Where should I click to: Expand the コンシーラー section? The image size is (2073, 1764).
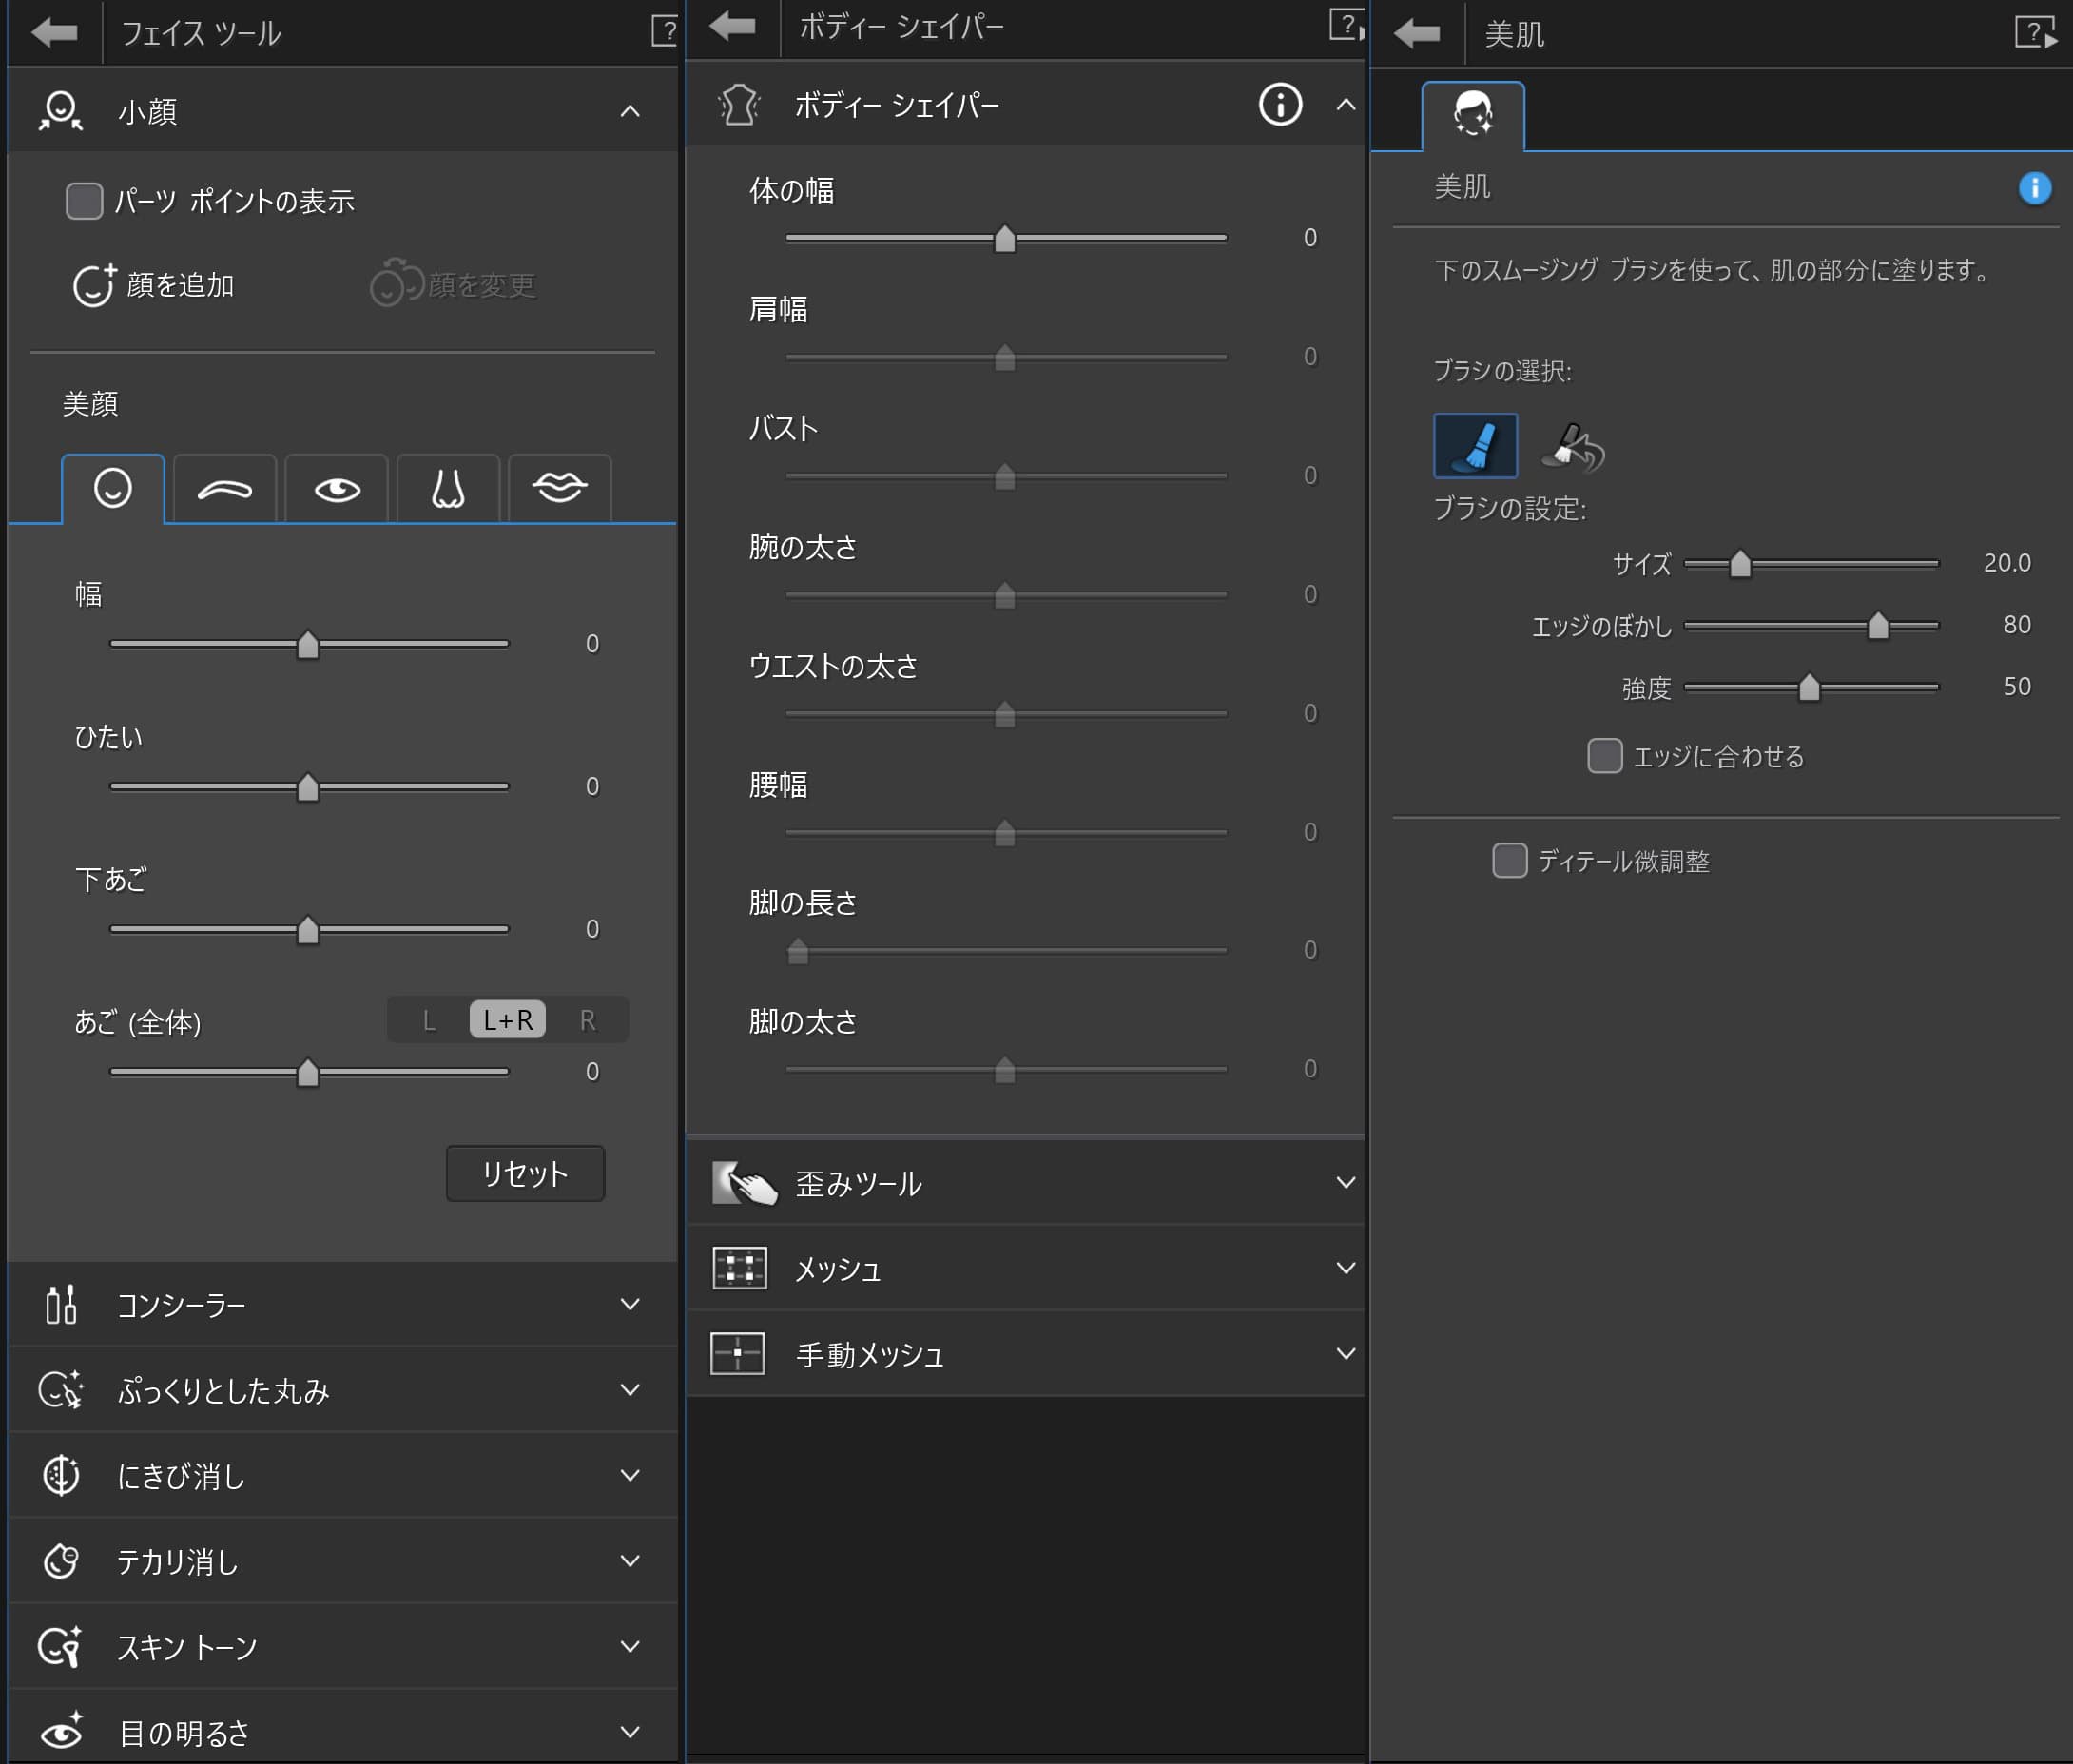[630, 1304]
